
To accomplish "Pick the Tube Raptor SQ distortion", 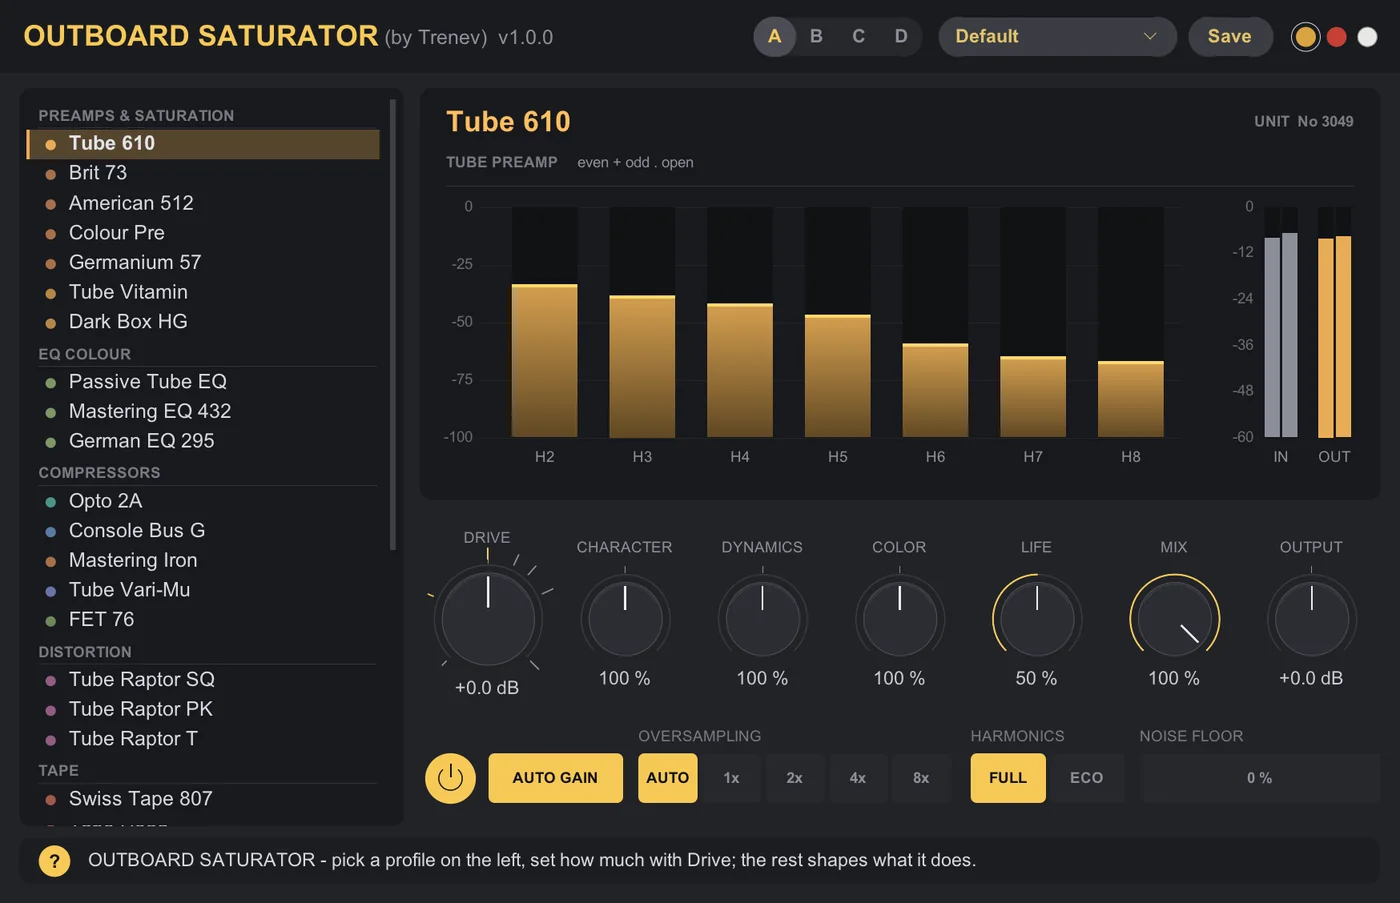I will [203, 680].
